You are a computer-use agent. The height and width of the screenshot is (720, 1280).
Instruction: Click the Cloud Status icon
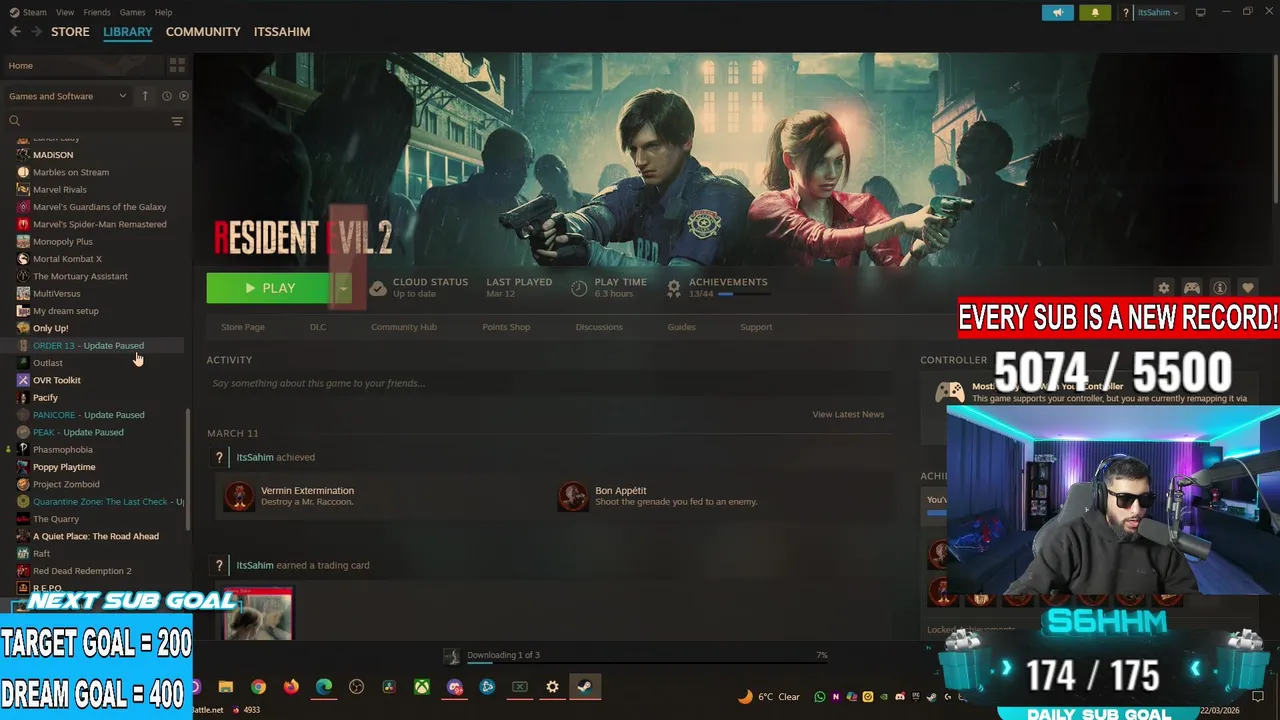point(378,288)
